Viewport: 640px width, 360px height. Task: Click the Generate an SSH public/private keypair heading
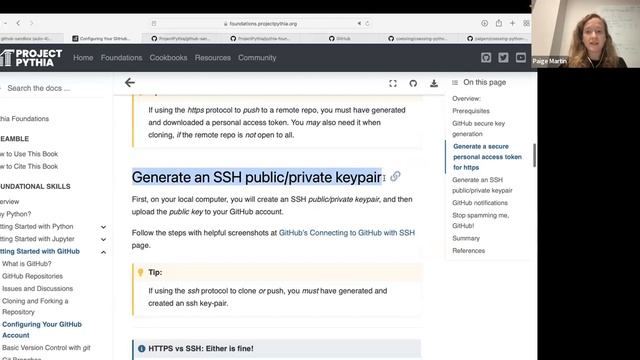tap(256, 177)
